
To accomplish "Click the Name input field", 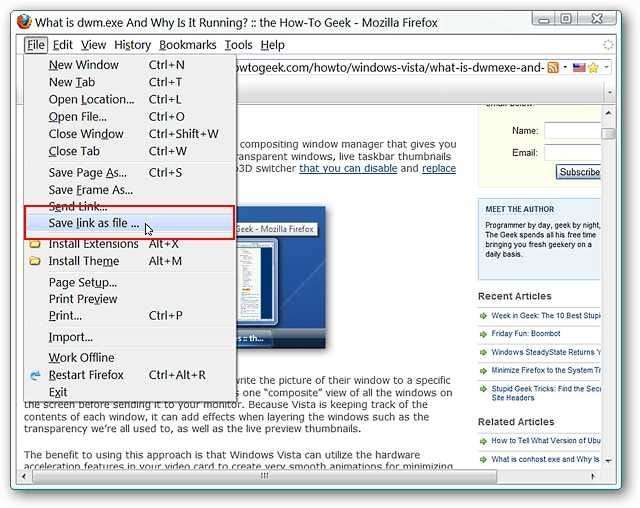I will pyautogui.click(x=573, y=131).
